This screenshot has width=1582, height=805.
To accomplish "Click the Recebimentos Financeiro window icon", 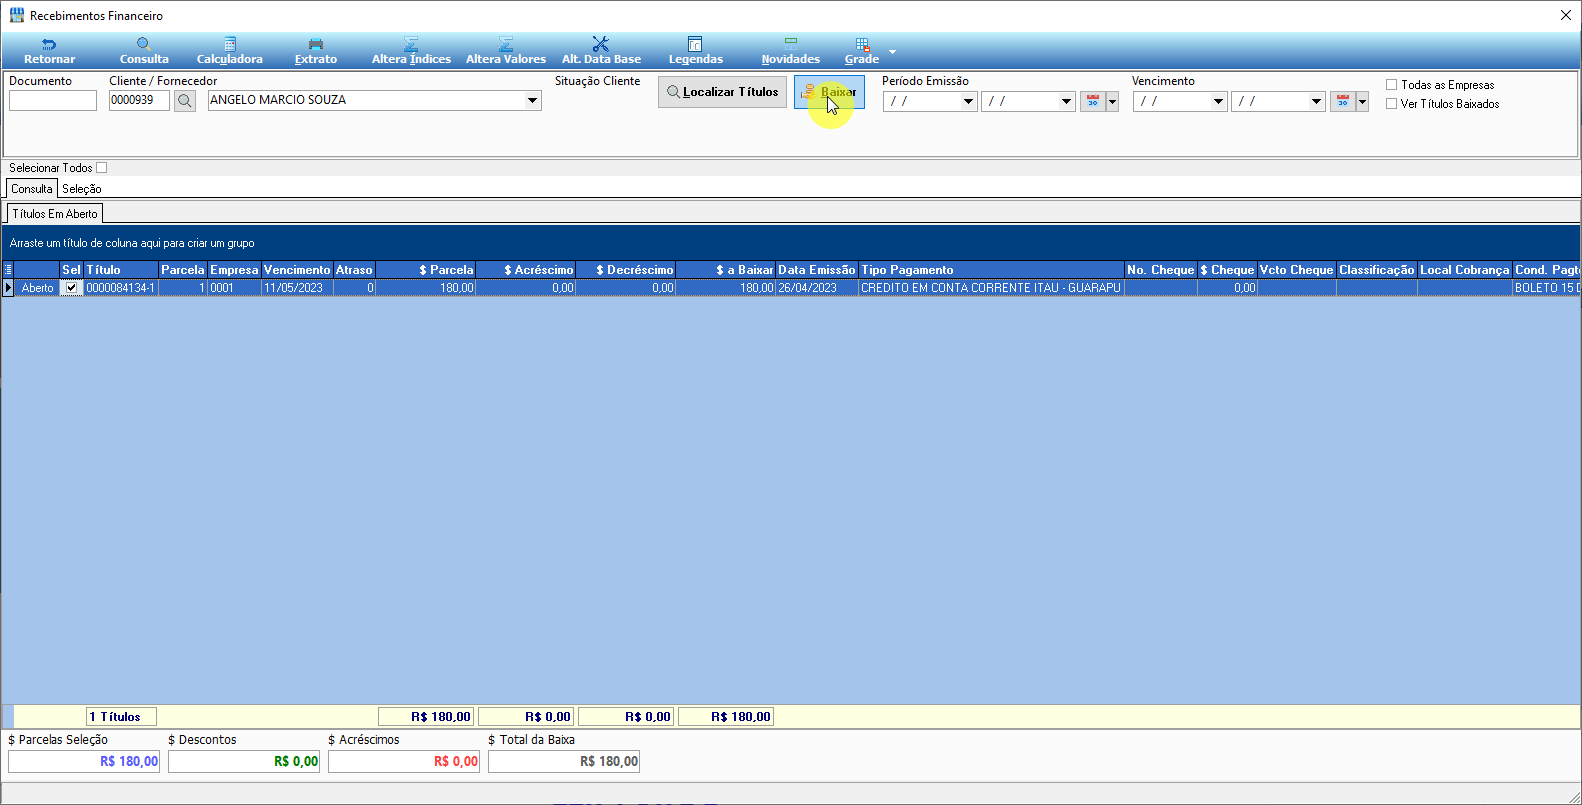I will (x=17, y=15).
